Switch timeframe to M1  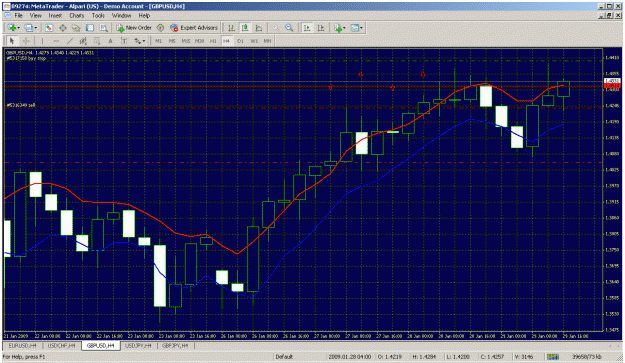158,41
